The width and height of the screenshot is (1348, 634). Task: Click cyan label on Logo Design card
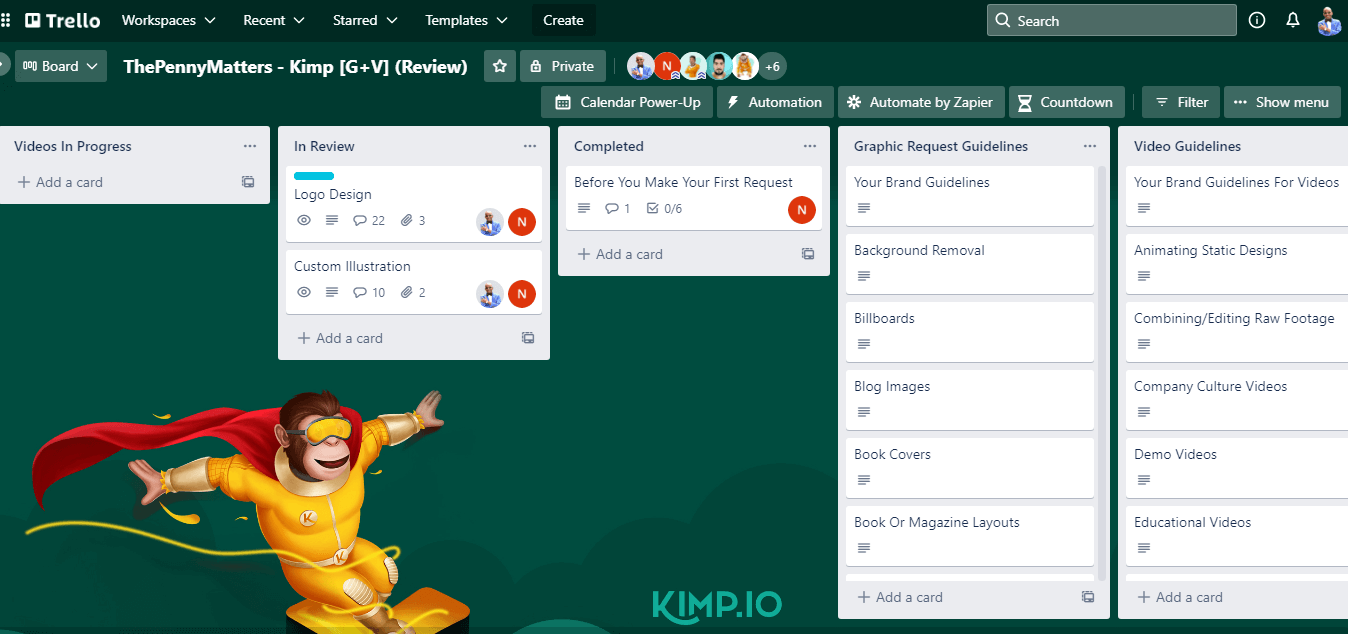coord(314,176)
